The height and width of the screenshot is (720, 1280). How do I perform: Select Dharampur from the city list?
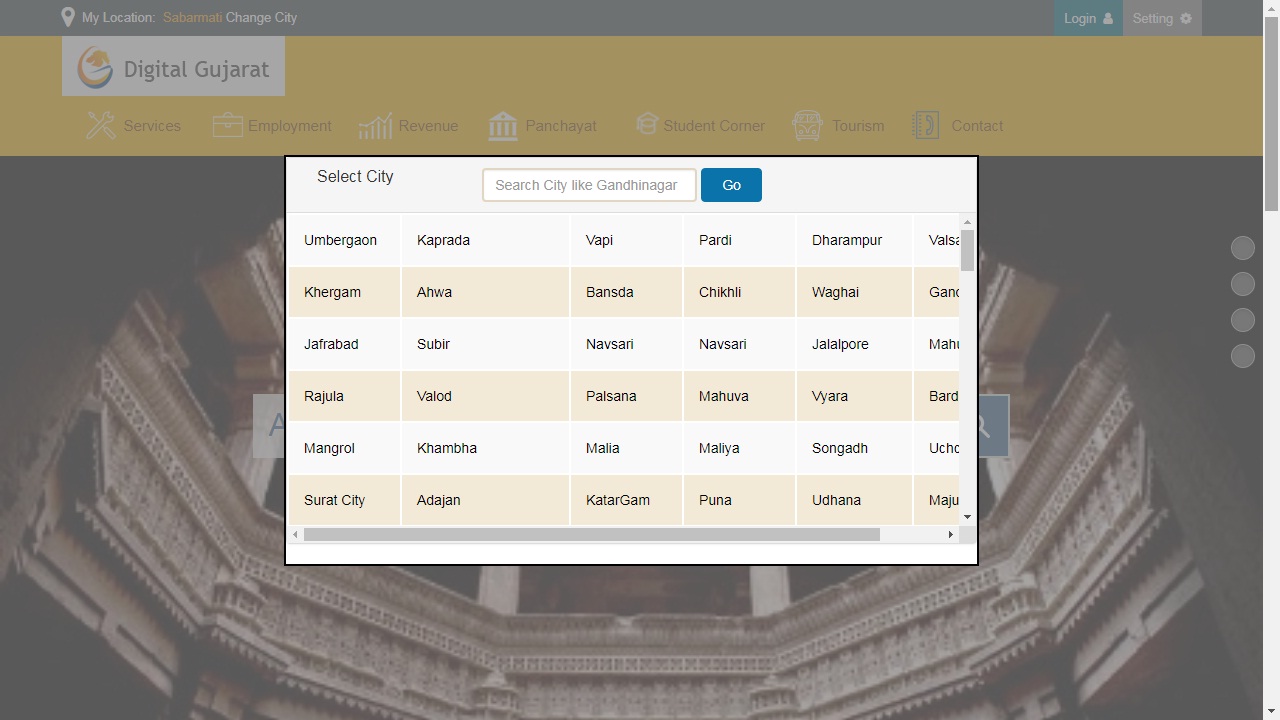pyautogui.click(x=846, y=240)
